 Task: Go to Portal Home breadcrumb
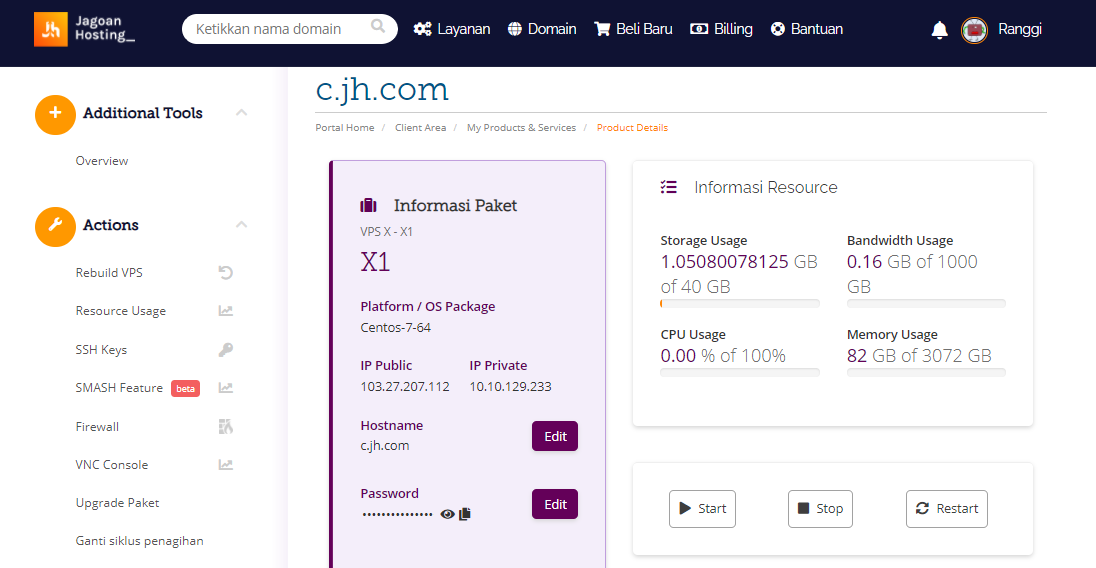pos(345,128)
